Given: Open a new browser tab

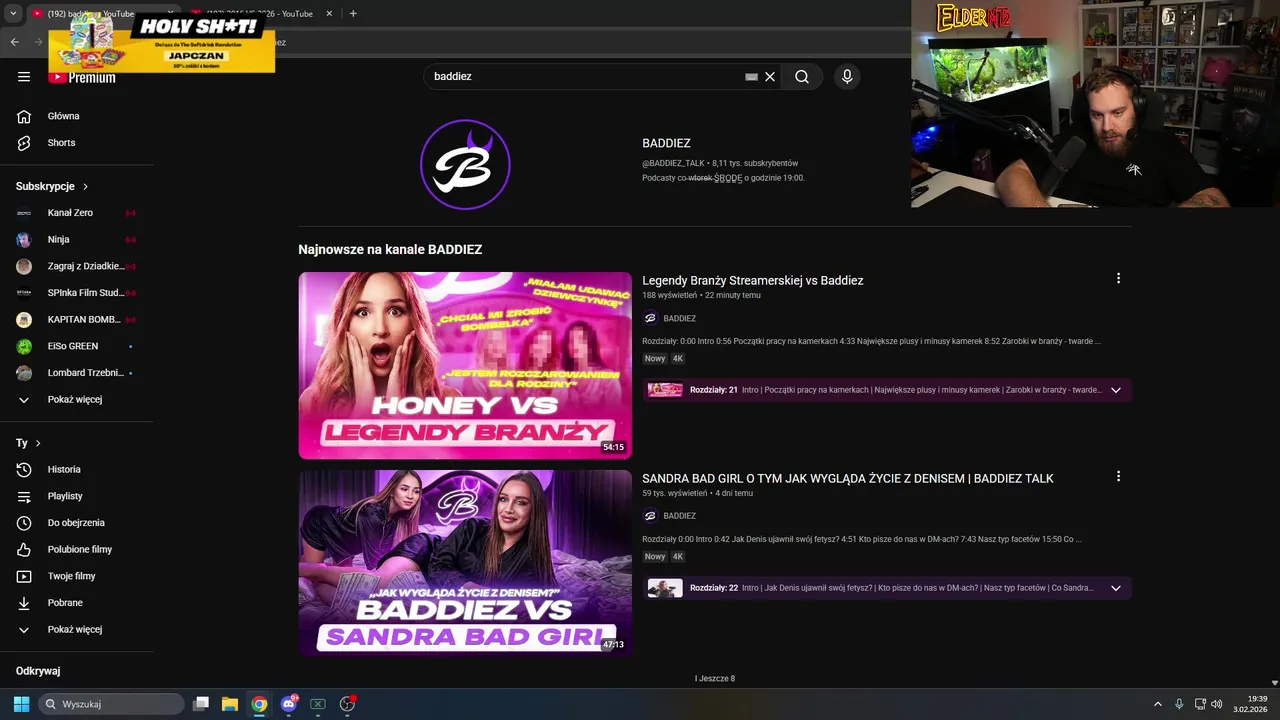Looking at the screenshot, I should point(353,14).
